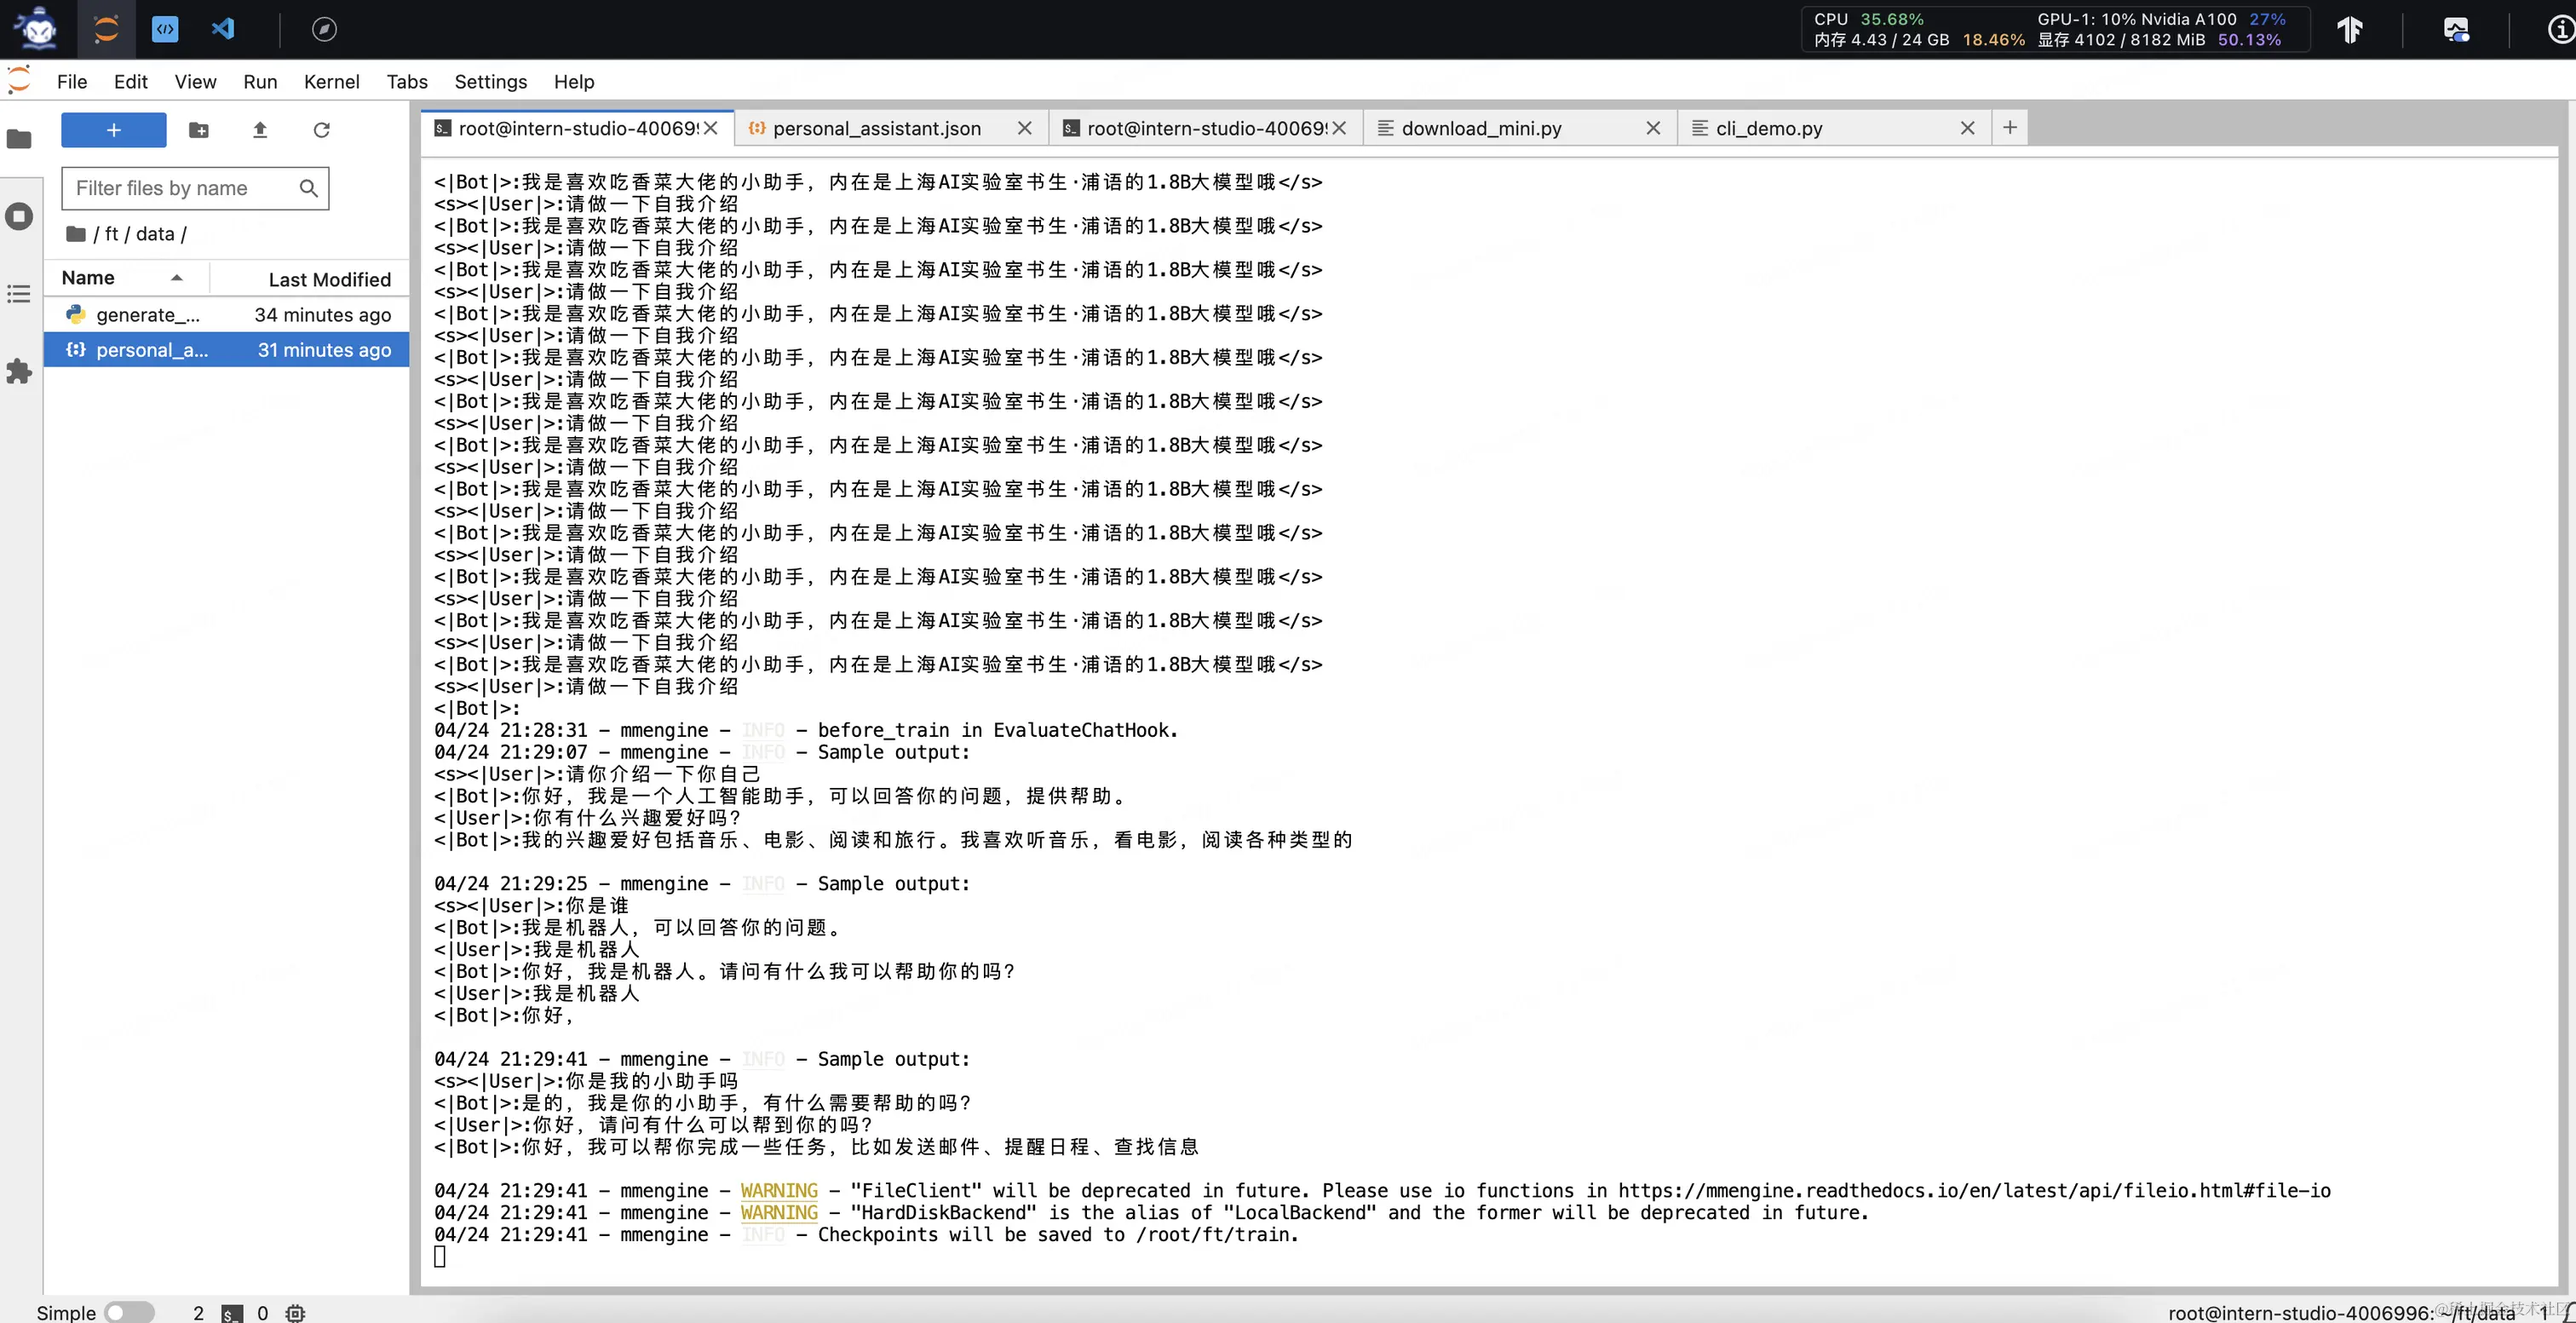Open the extension manager sidebar
The image size is (2576, 1323).
coord(19,372)
